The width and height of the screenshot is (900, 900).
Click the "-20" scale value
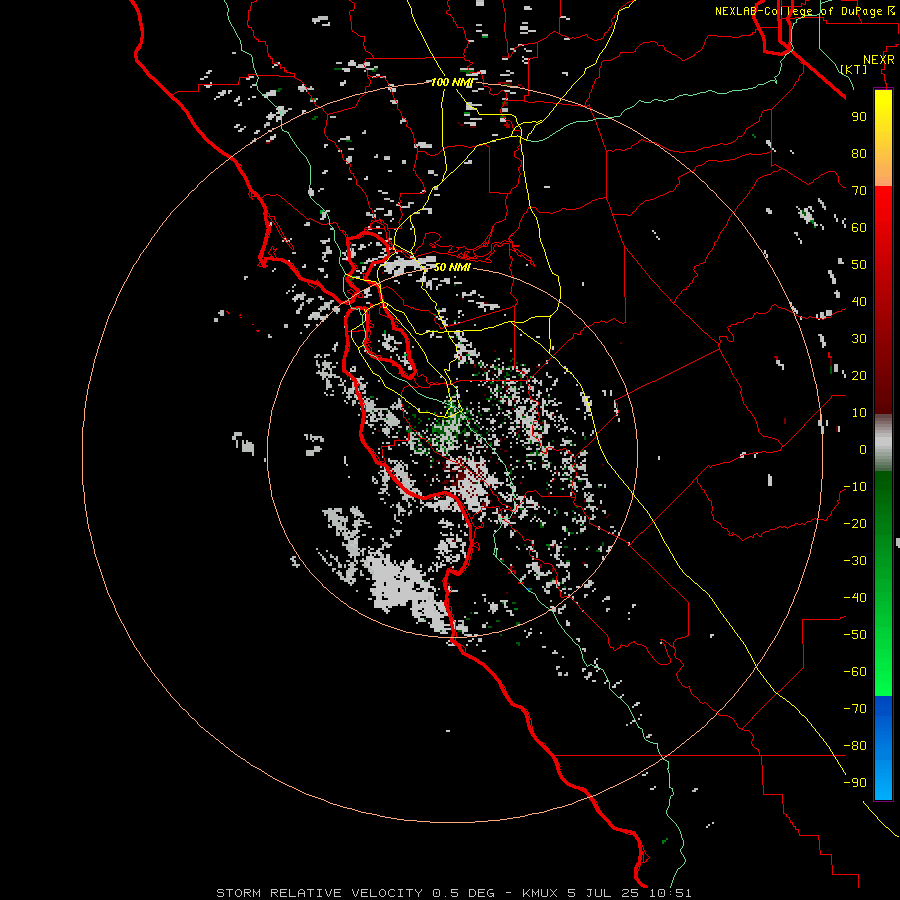click(x=855, y=523)
